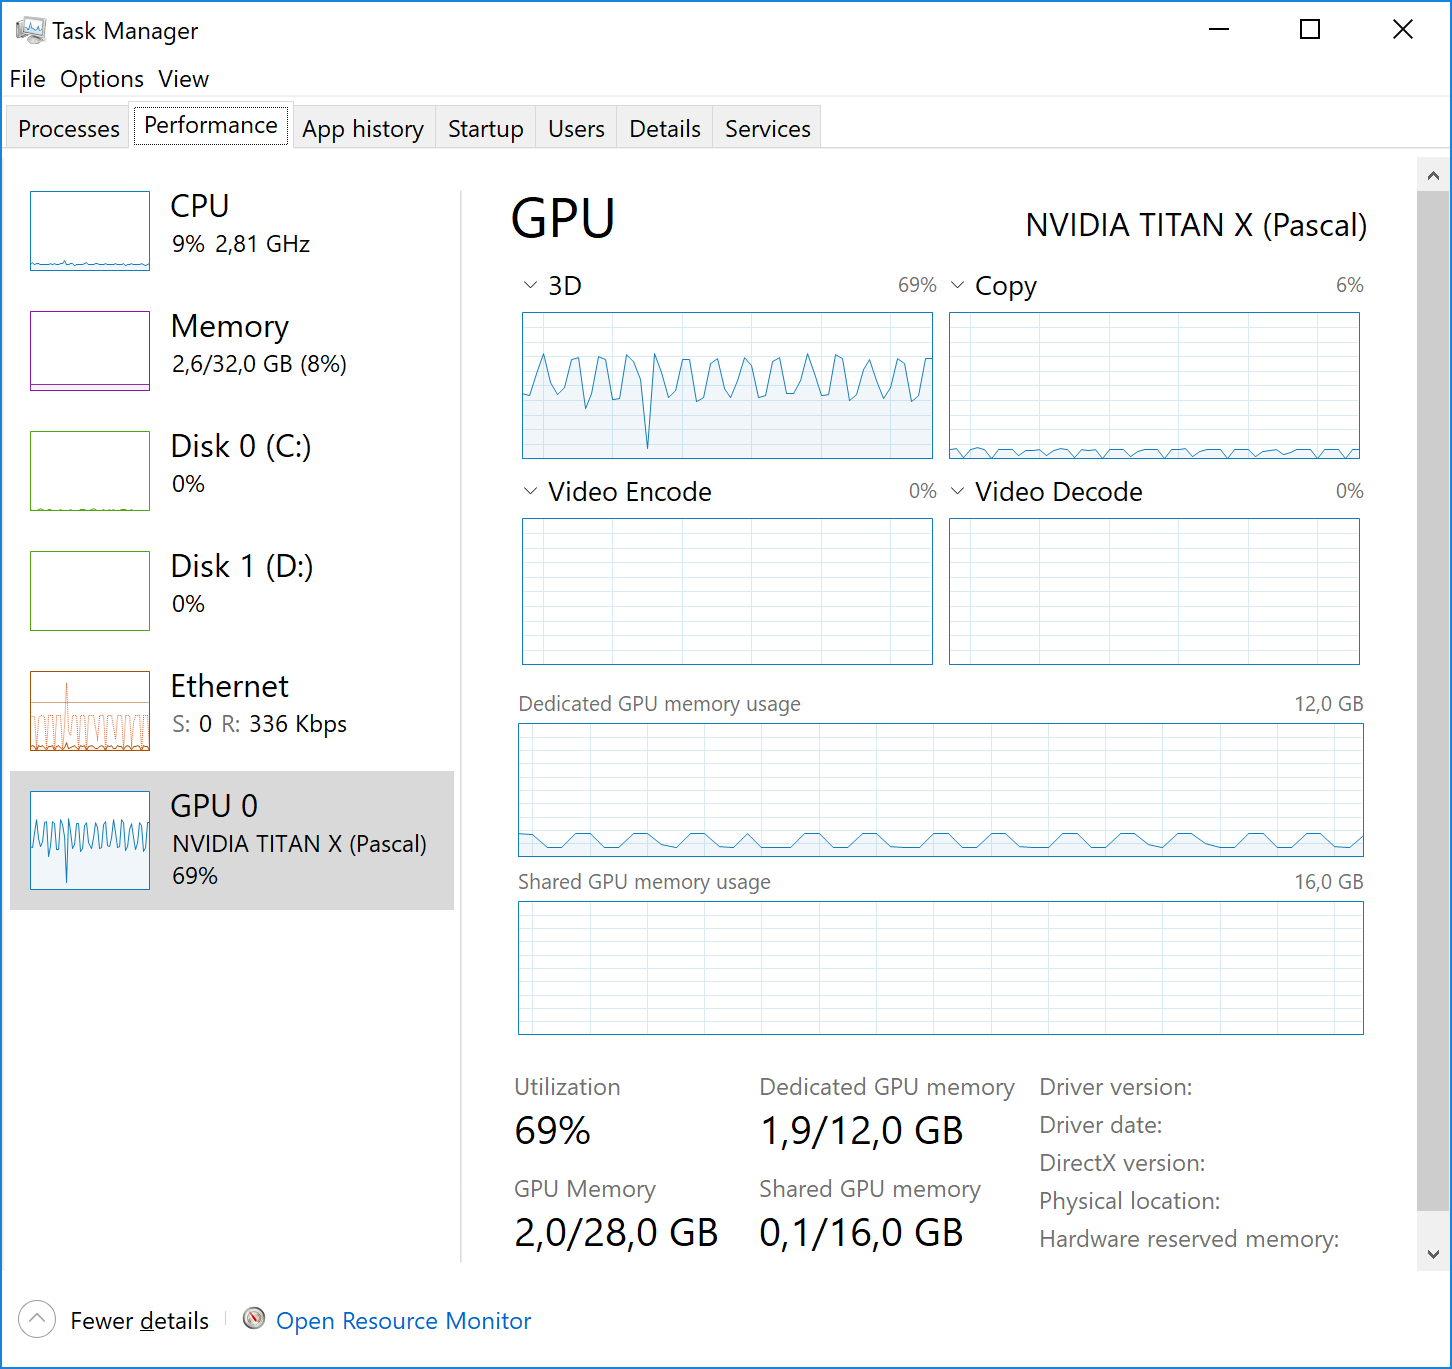Screen dimensions: 1452x1369
Task: Click the Hardware reserved memory label
Action: 1189,1239
